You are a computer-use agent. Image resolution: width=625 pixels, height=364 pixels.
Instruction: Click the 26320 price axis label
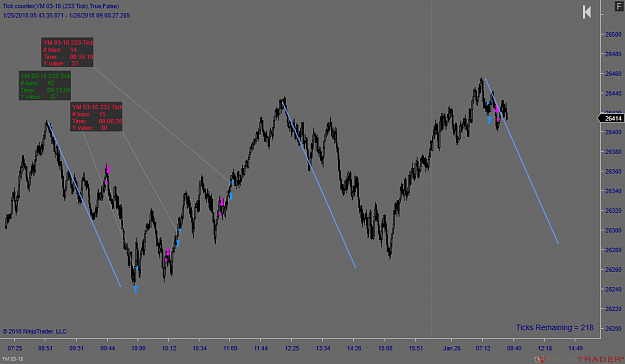[613, 211]
